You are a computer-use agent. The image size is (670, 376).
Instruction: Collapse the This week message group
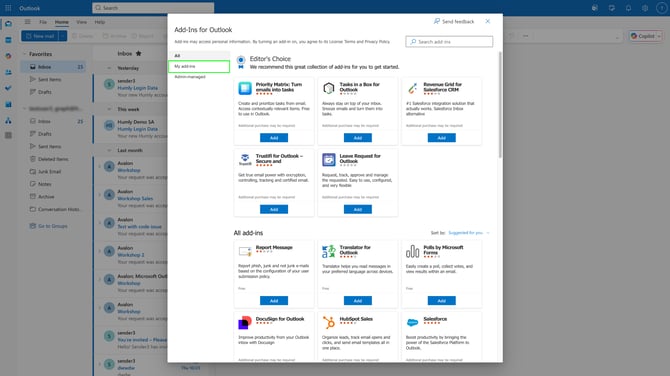(109, 109)
